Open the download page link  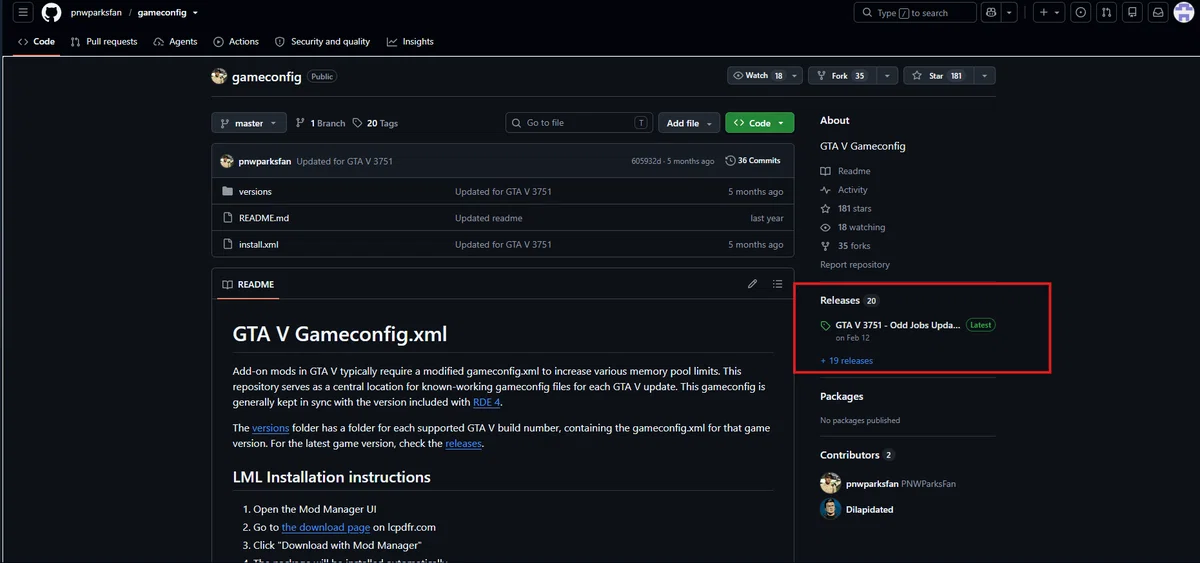click(326, 527)
